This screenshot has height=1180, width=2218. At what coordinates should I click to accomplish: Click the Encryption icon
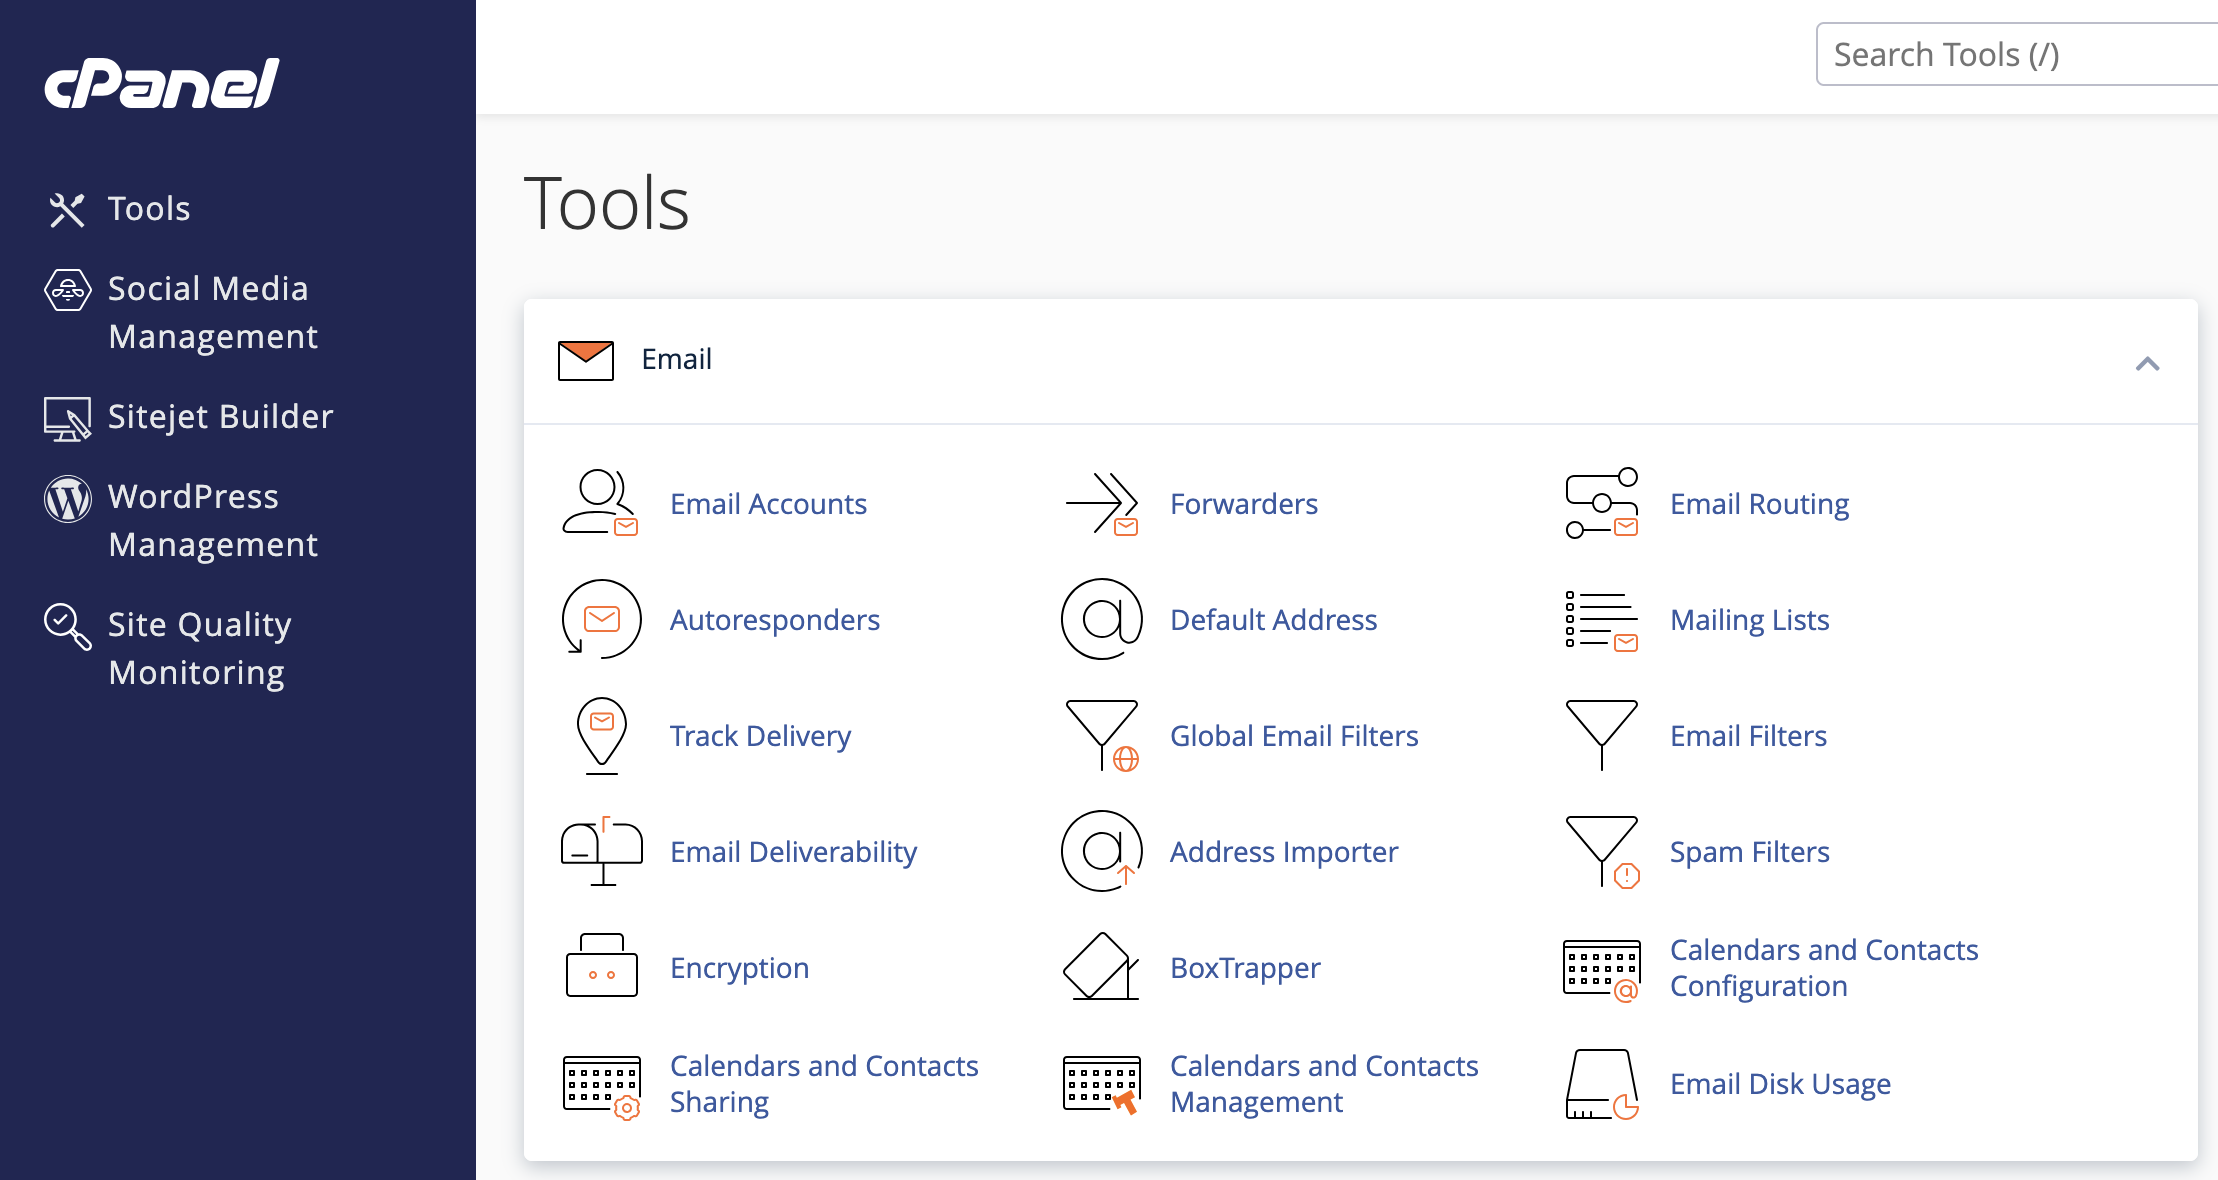tap(601, 966)
